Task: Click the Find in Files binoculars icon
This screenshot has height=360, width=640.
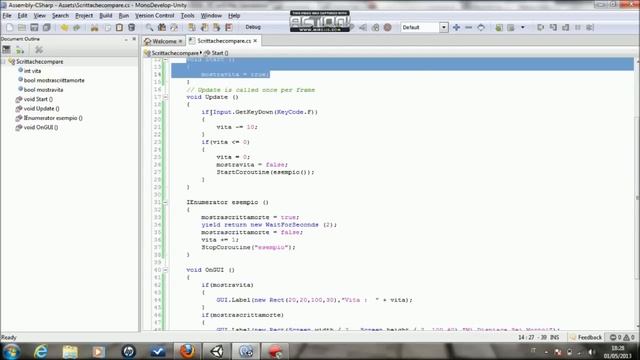Action: tap(162, 27)
